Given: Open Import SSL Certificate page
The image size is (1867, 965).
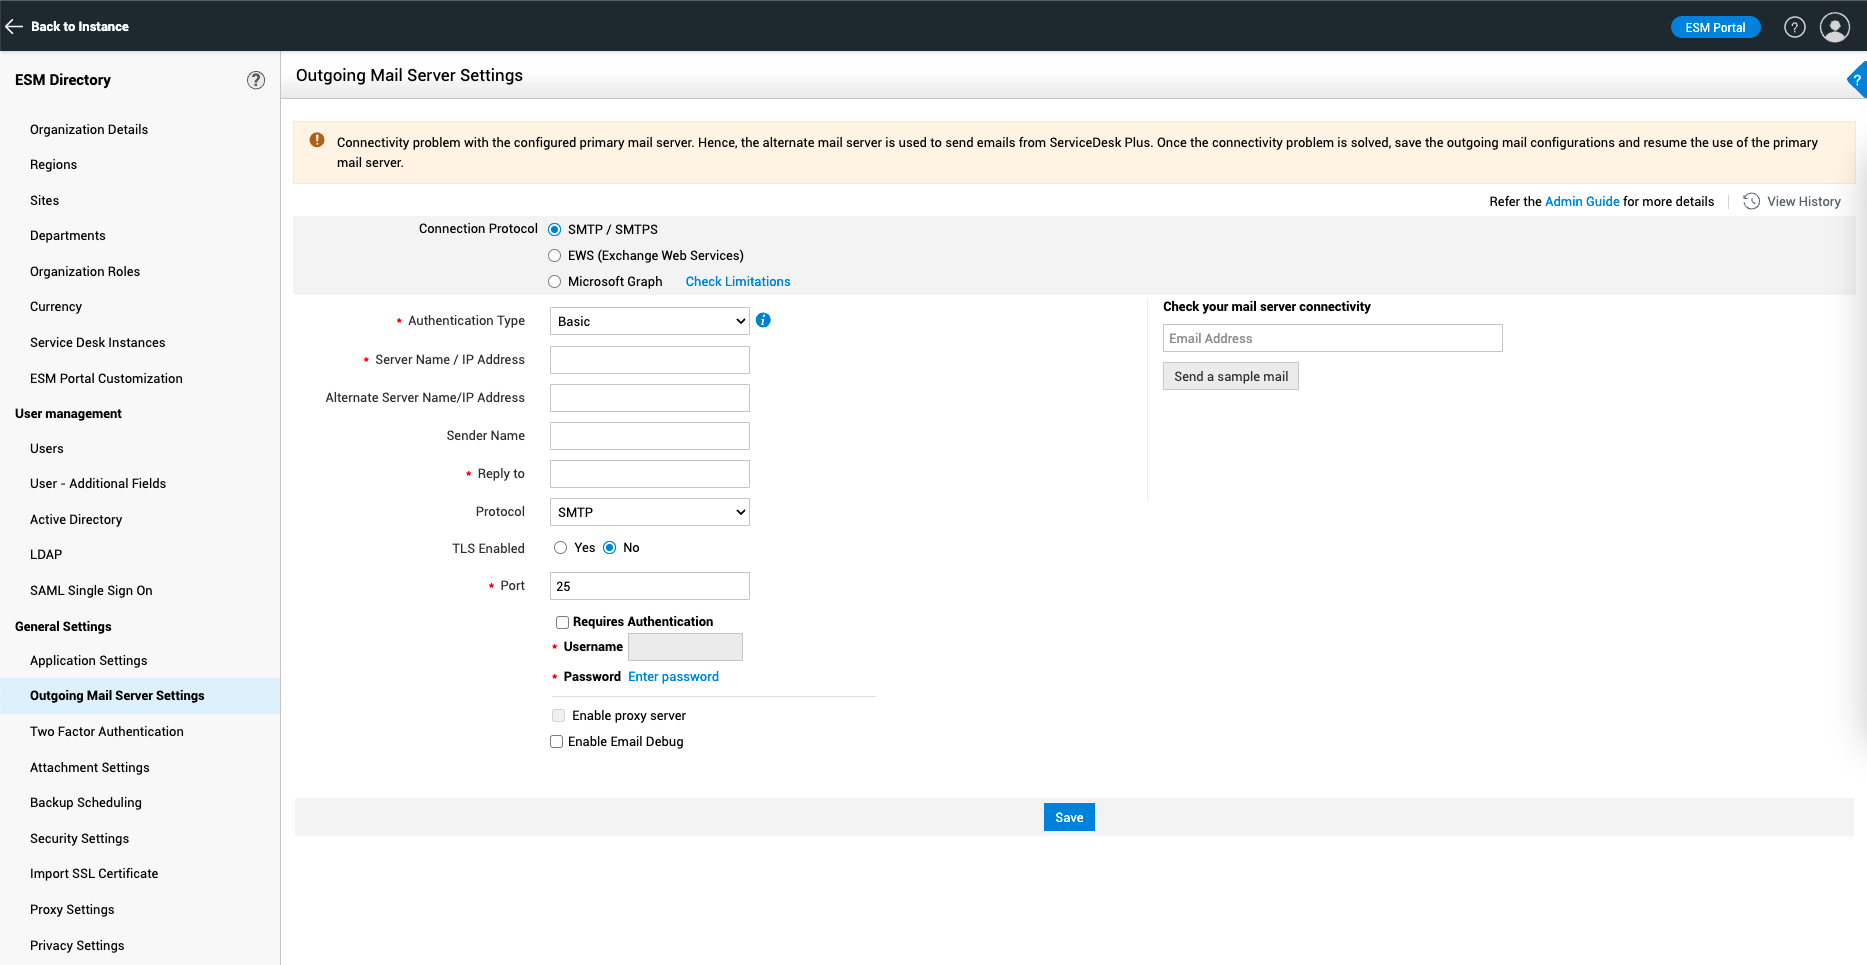Looking at the screenshot, I should (x=94, y=874).
